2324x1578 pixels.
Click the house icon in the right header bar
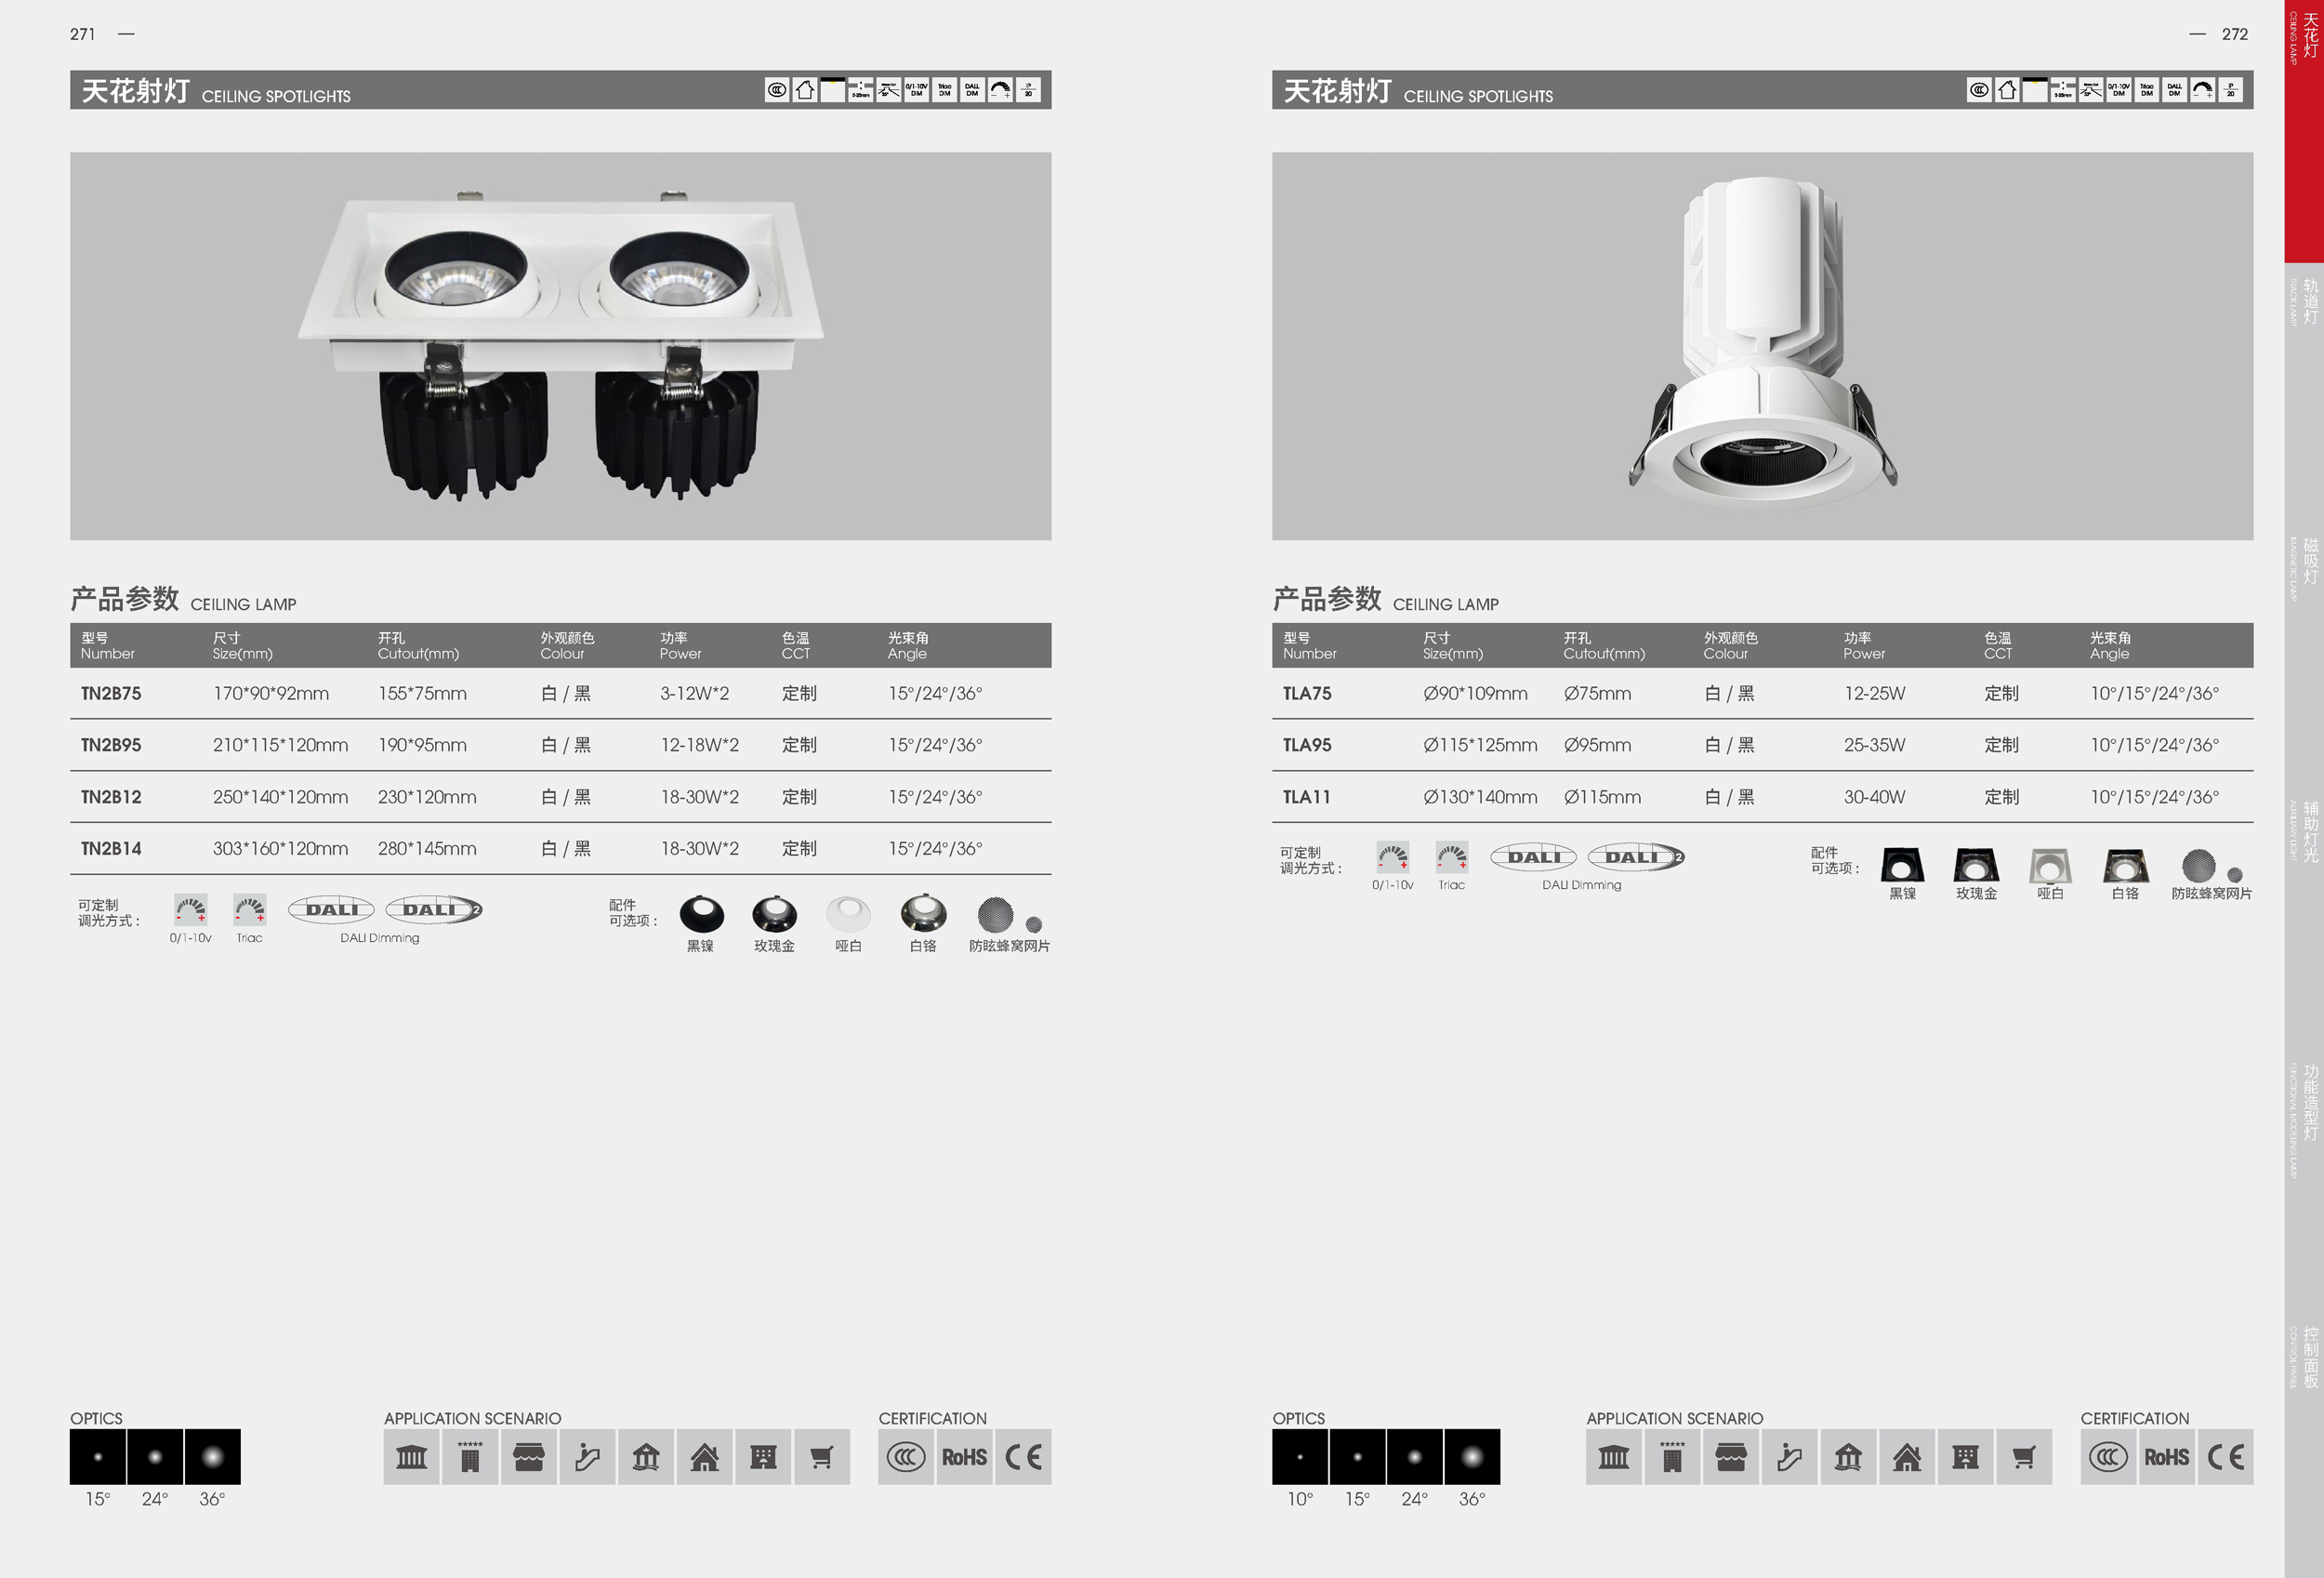coord(2007,90)
